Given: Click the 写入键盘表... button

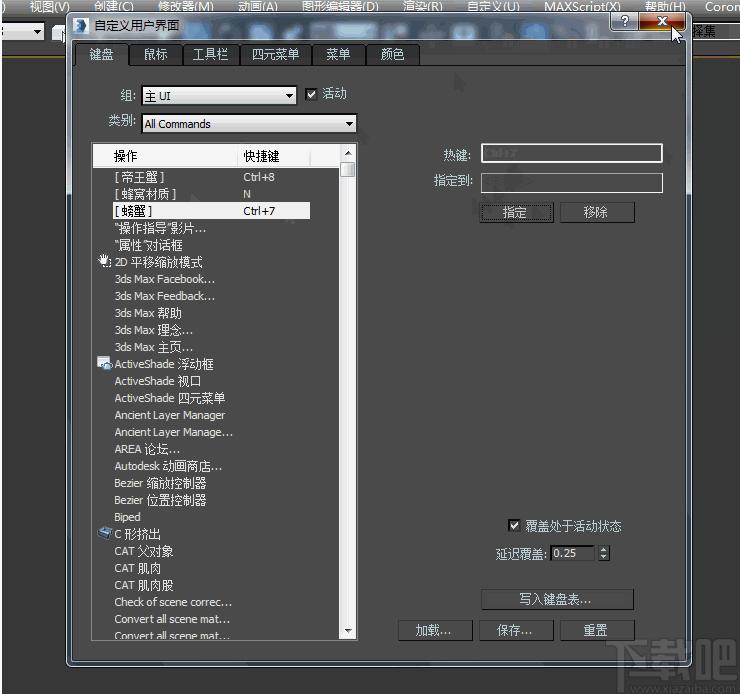Looking at the screenshot, I should tap(557, 599).
